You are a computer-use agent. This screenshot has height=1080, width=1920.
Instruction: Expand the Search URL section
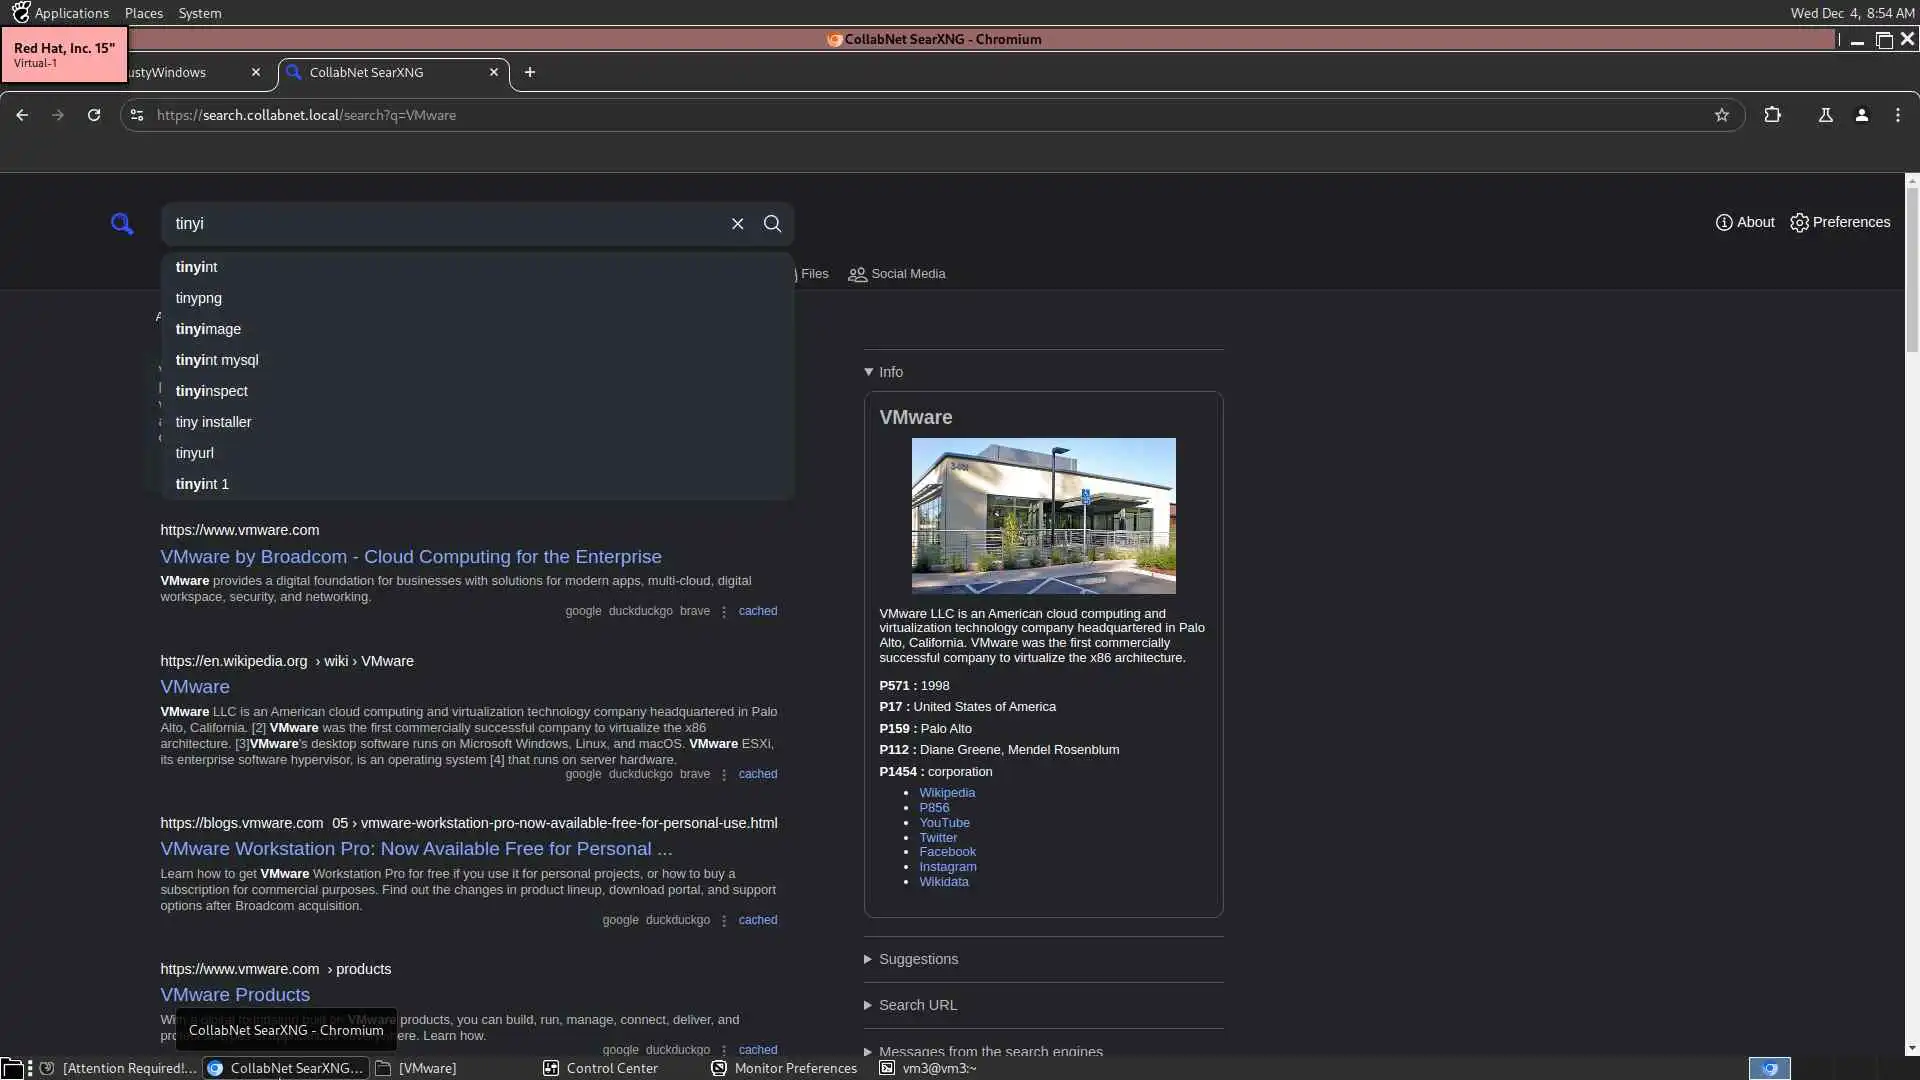coord(916,1005)
